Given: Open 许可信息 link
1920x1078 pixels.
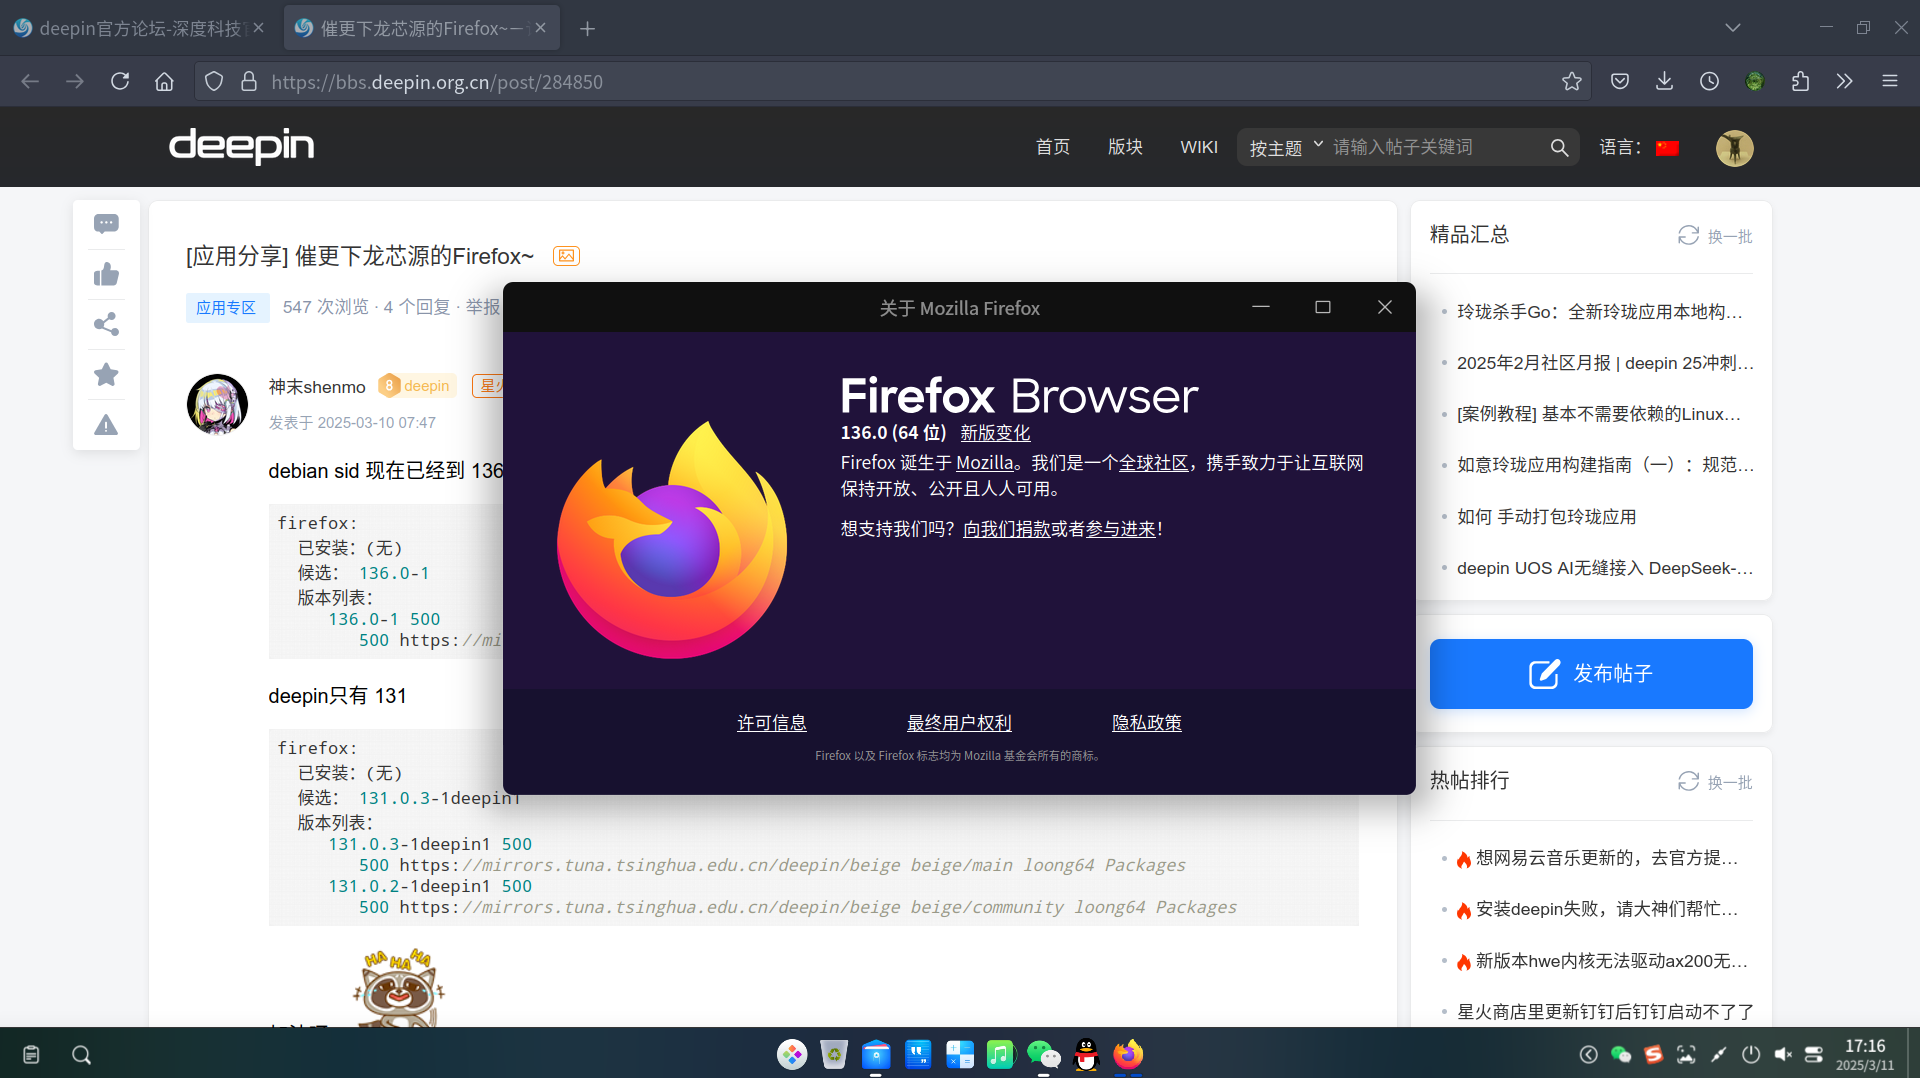Looking at the screenshot, I should point(772,723).
